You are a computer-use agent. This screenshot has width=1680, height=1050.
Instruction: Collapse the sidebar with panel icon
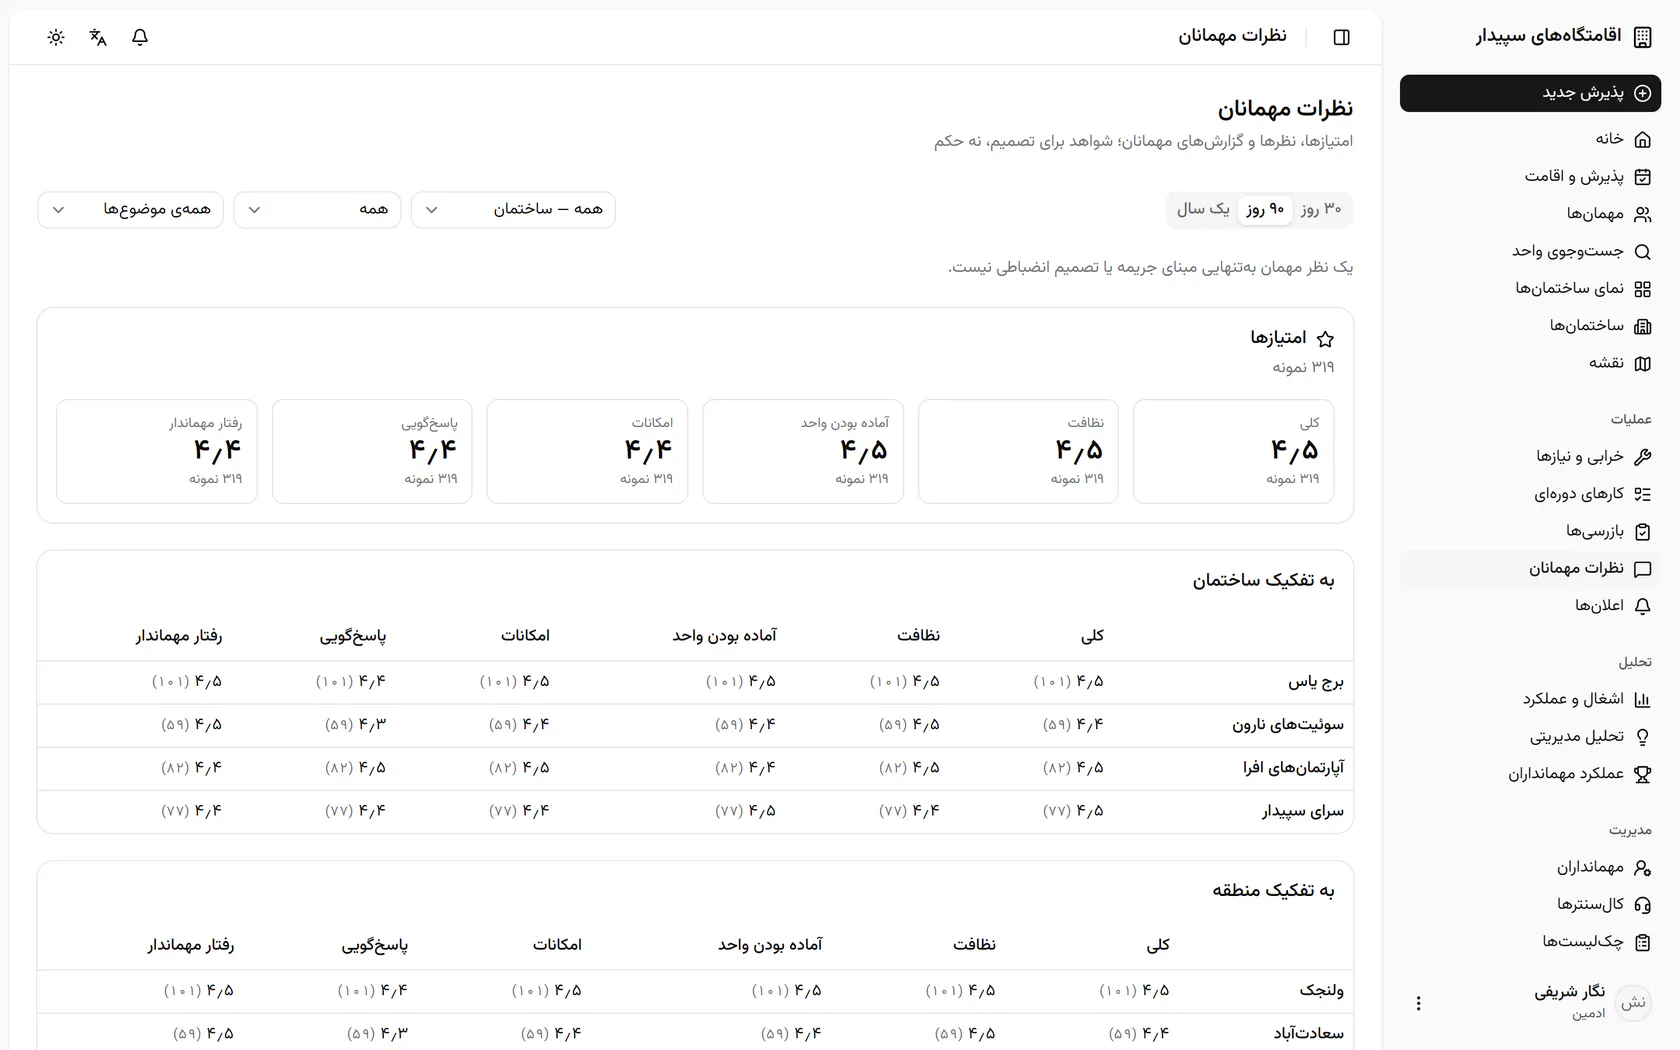tap(1342, 37)
